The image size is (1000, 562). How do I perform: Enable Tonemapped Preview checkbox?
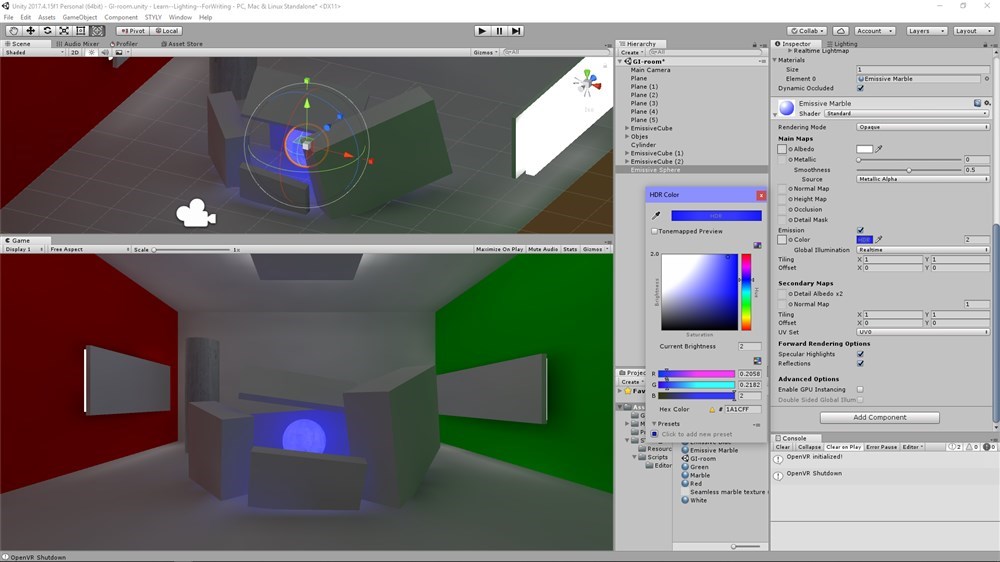(x=654, y=231)
